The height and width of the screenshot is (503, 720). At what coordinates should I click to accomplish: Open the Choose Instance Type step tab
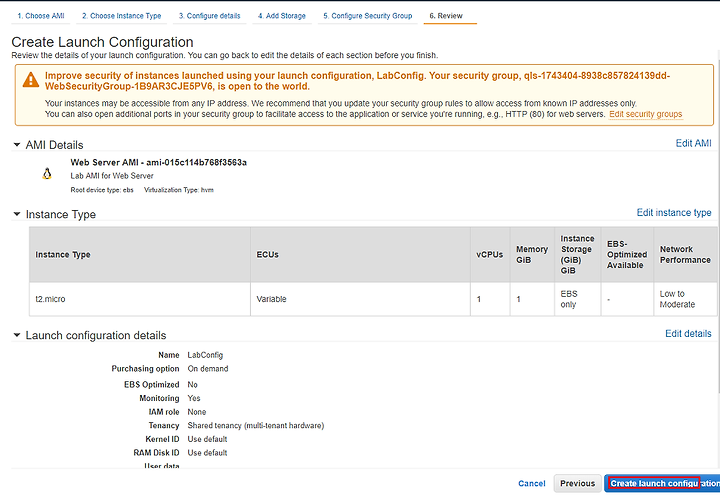pos(121,16)
